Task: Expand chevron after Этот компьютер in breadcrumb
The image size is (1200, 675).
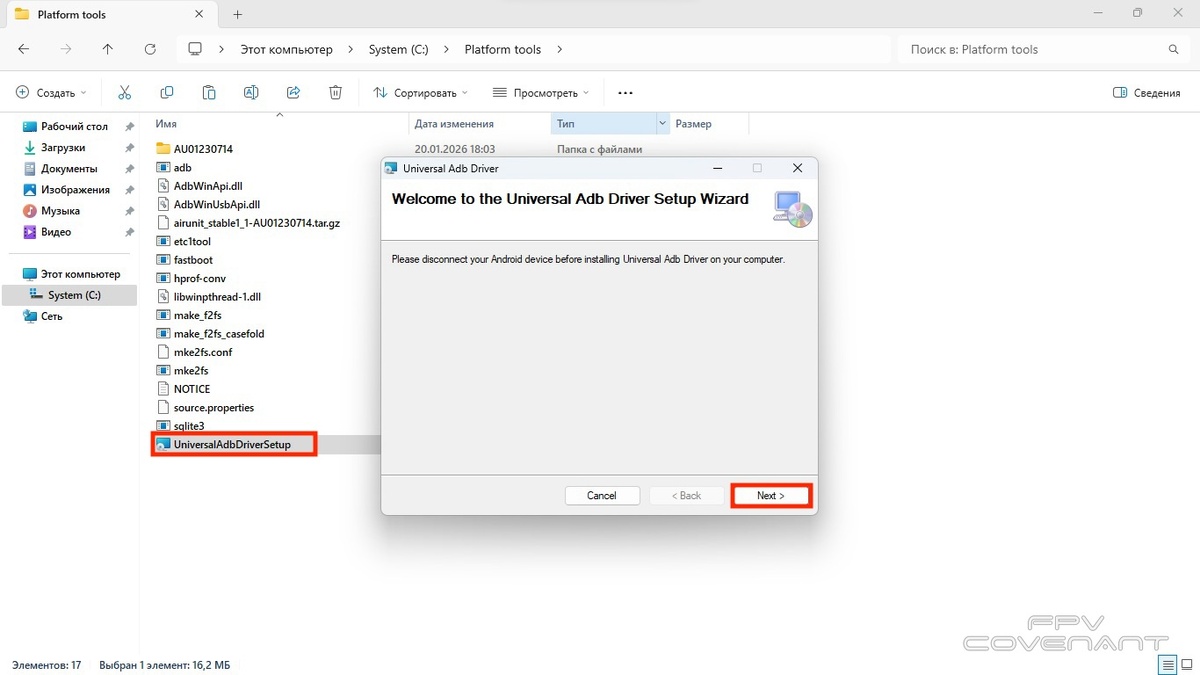Action: [x=351, y=49]
